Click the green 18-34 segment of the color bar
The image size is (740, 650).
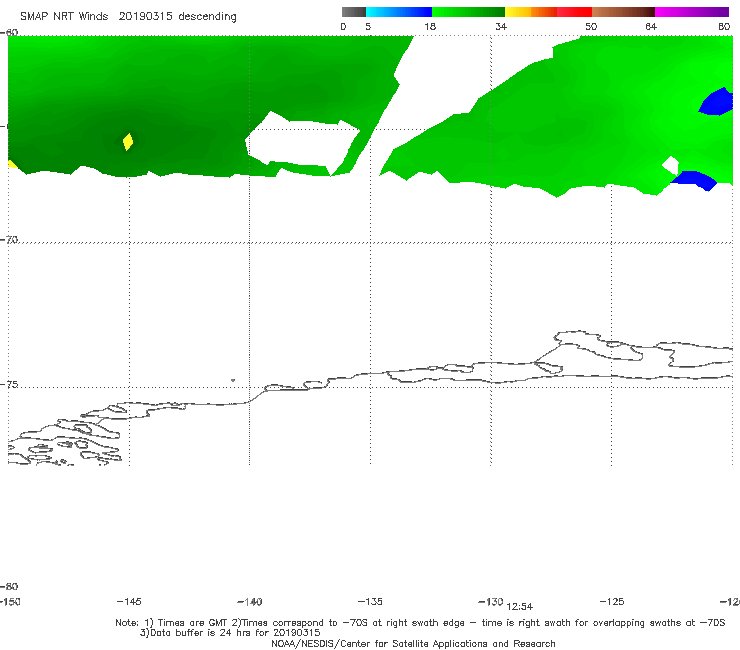click(468, 12)
